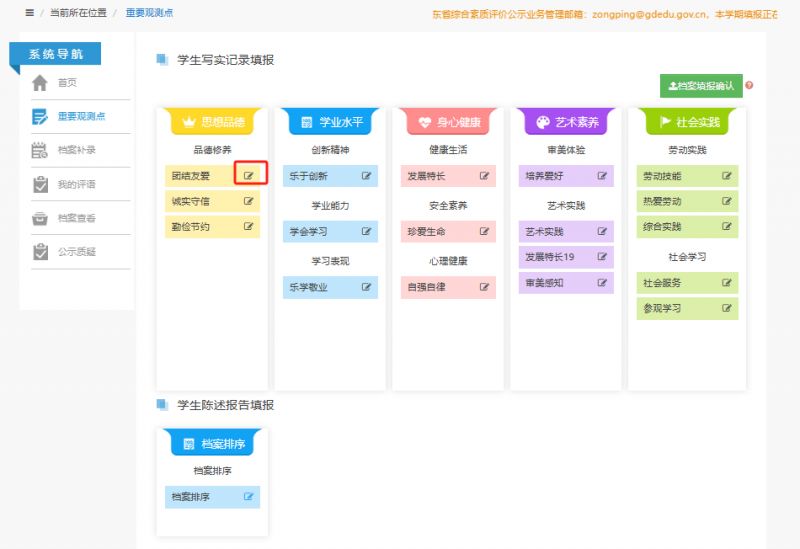The height and width of the screenshot is (549, 800).
Task: Open edit icon for 发展特长19
Action: coord(602,257)
